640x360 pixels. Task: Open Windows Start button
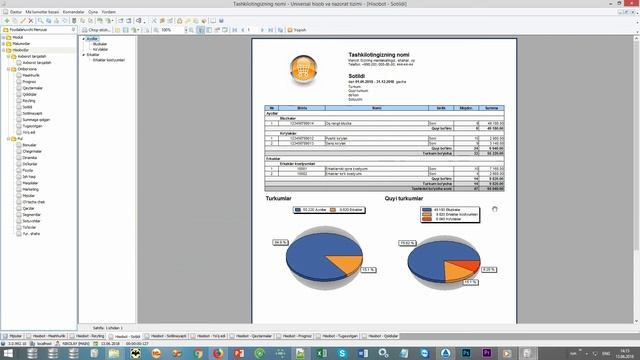pyautogui.click(x=8, y=353)
